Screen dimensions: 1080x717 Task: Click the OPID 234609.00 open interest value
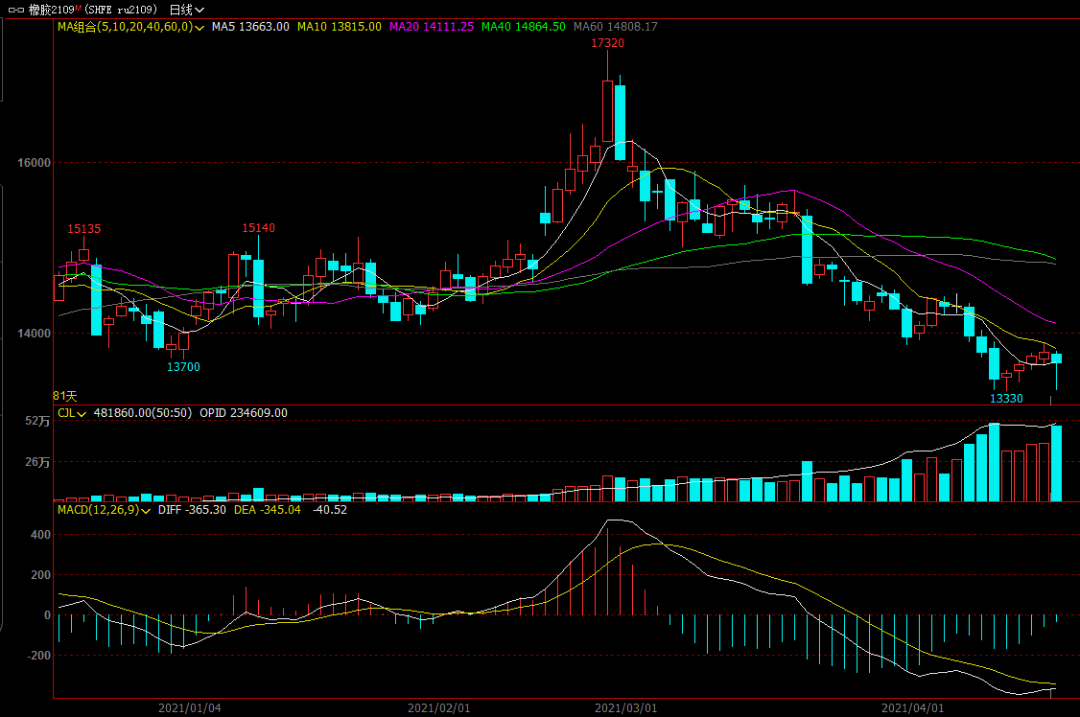pyautogui.click(x=243, y=413)
